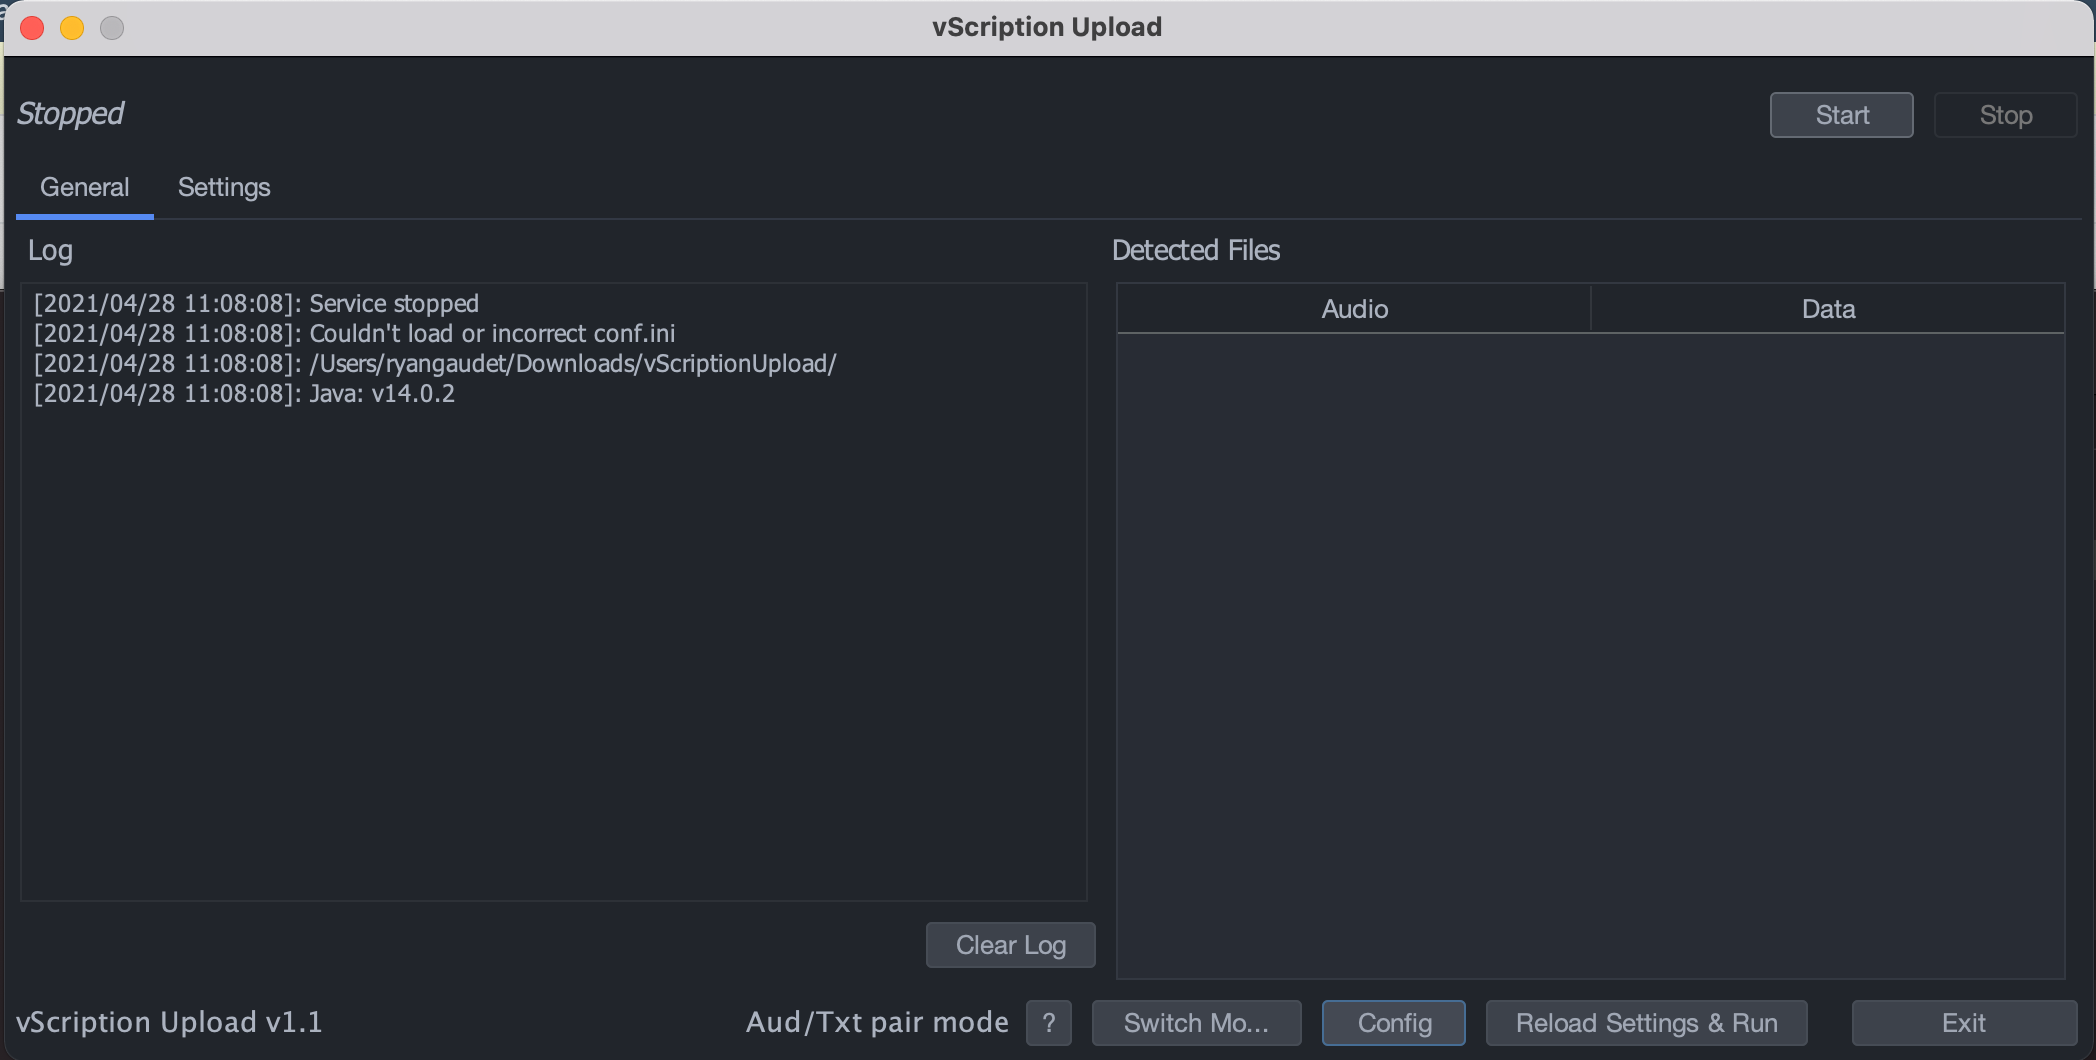The image size is (2096, 1060).
Task: Click the 'Aud/Txt pair mode' label
Action: 877,1022
